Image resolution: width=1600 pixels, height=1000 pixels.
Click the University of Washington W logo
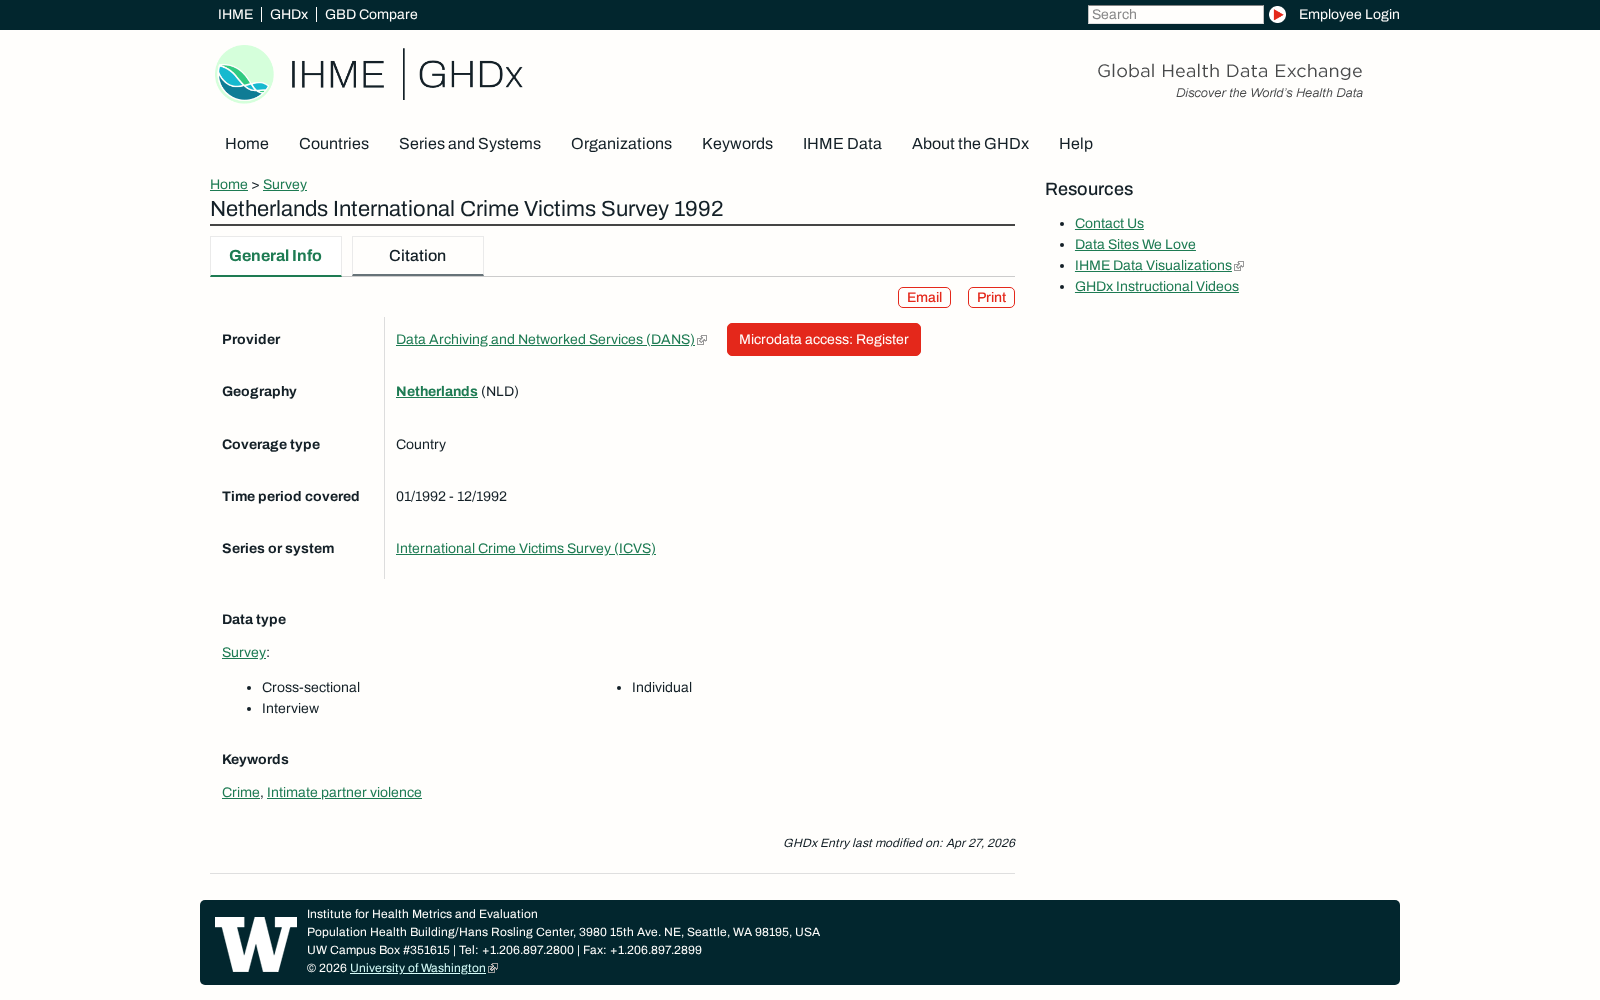point(256,944)
